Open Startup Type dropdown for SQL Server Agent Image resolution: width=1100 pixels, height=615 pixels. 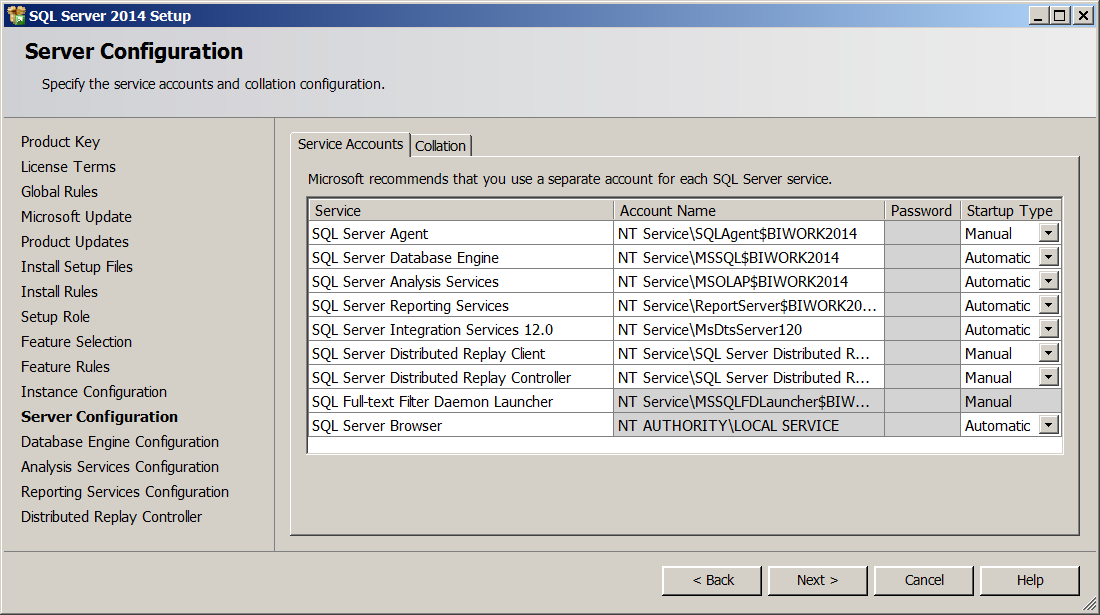1048,234
